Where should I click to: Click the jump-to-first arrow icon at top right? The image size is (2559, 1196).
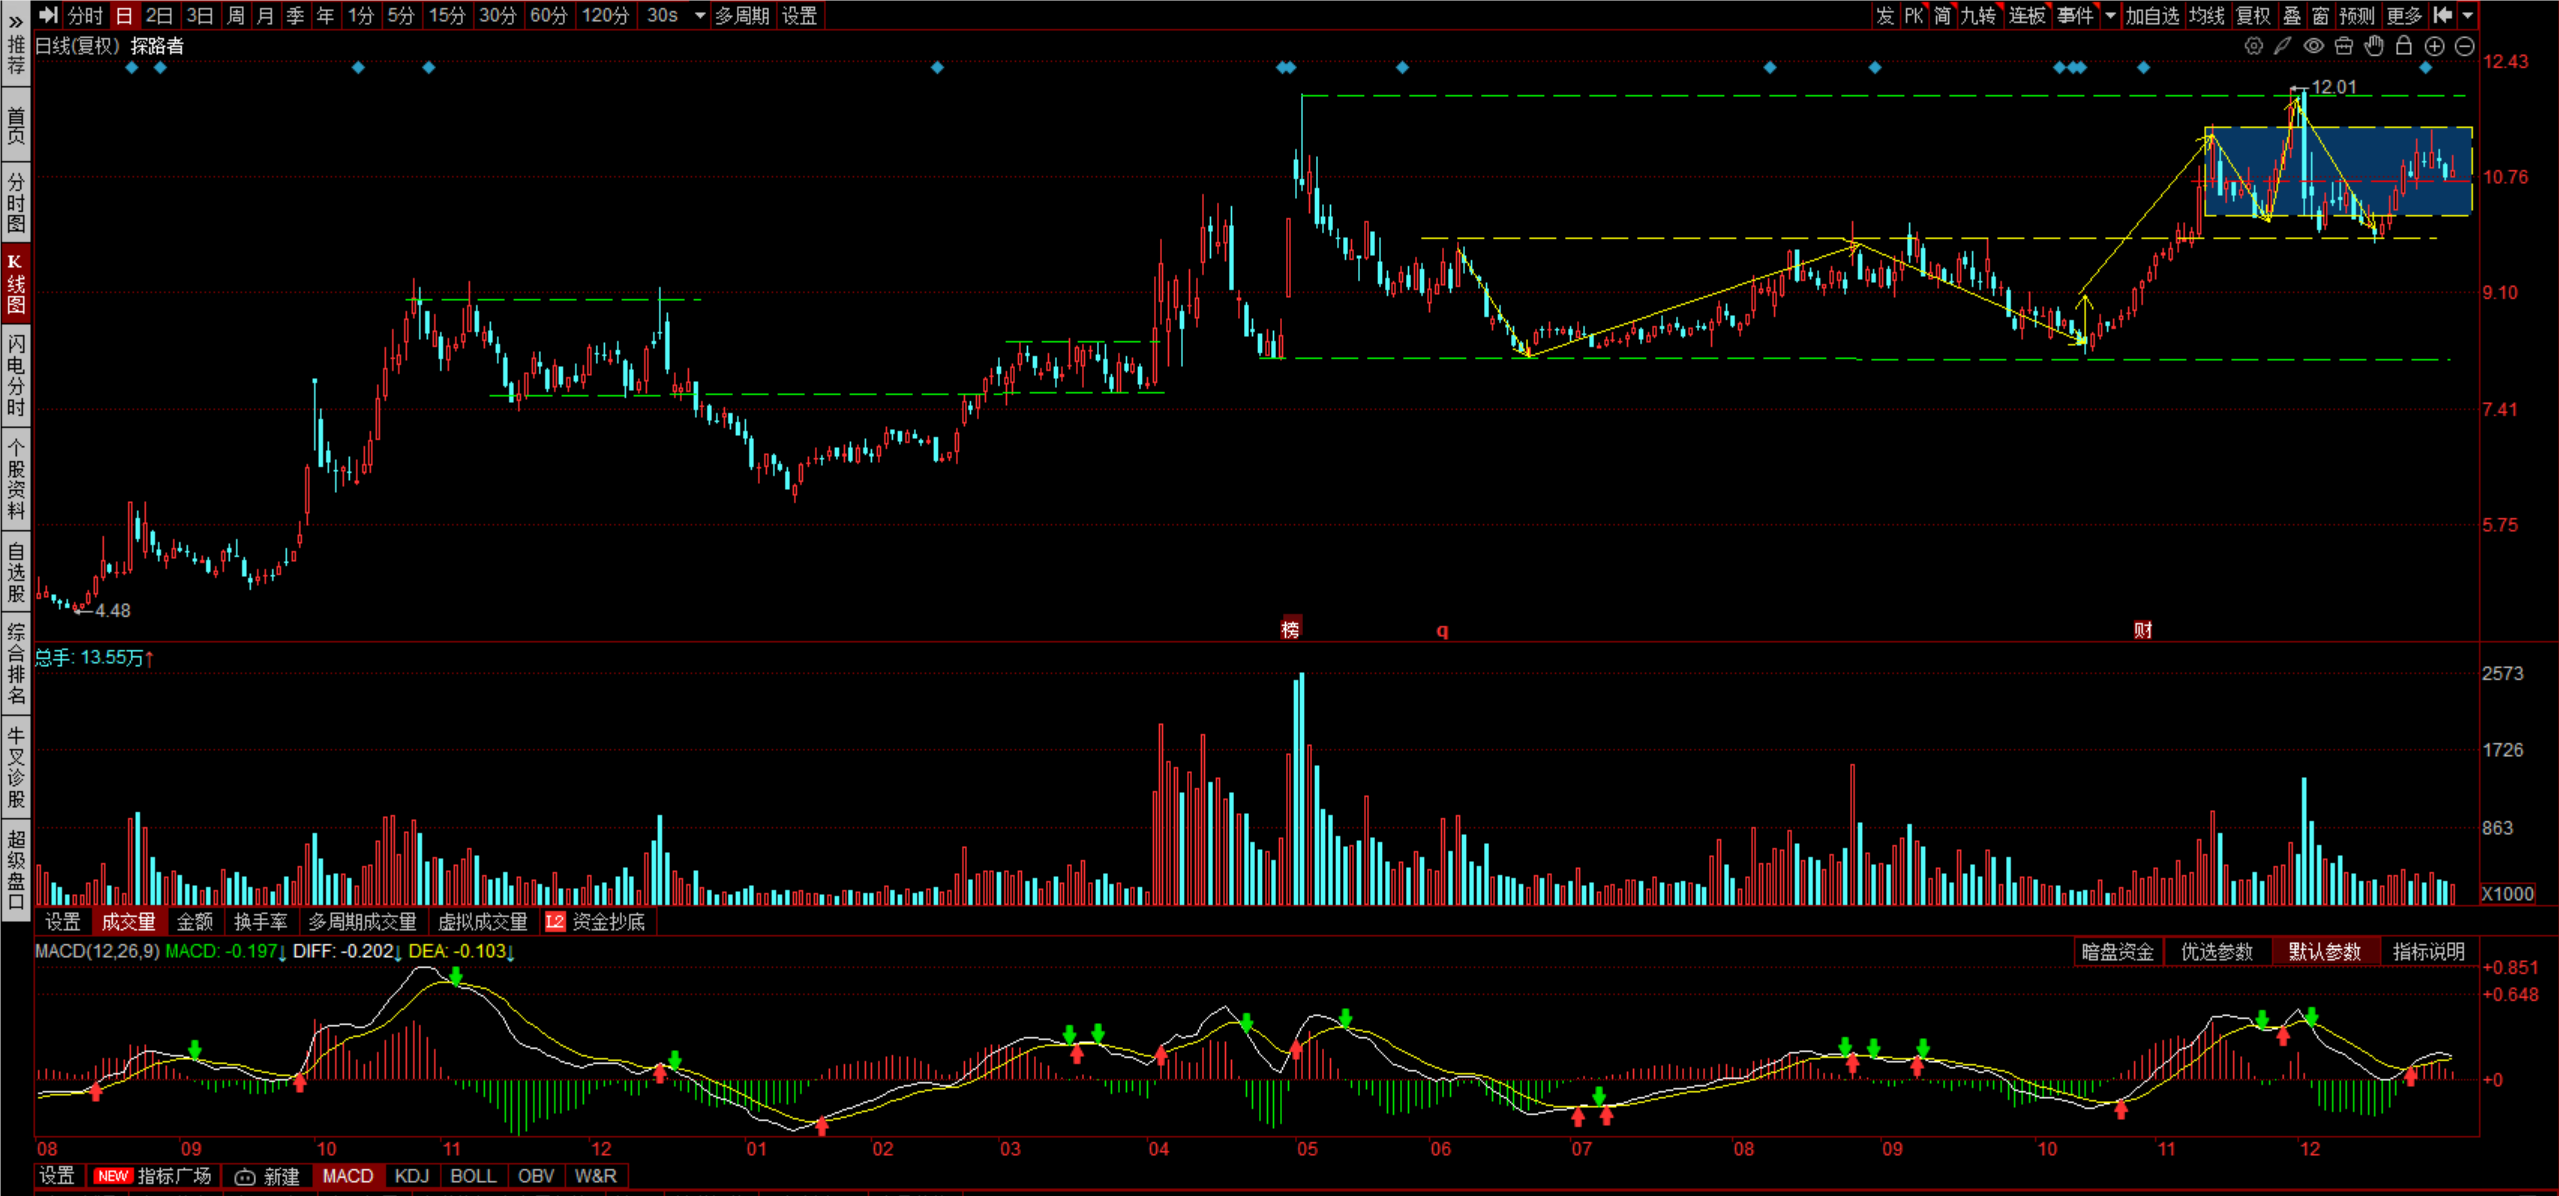(2443, 15)
